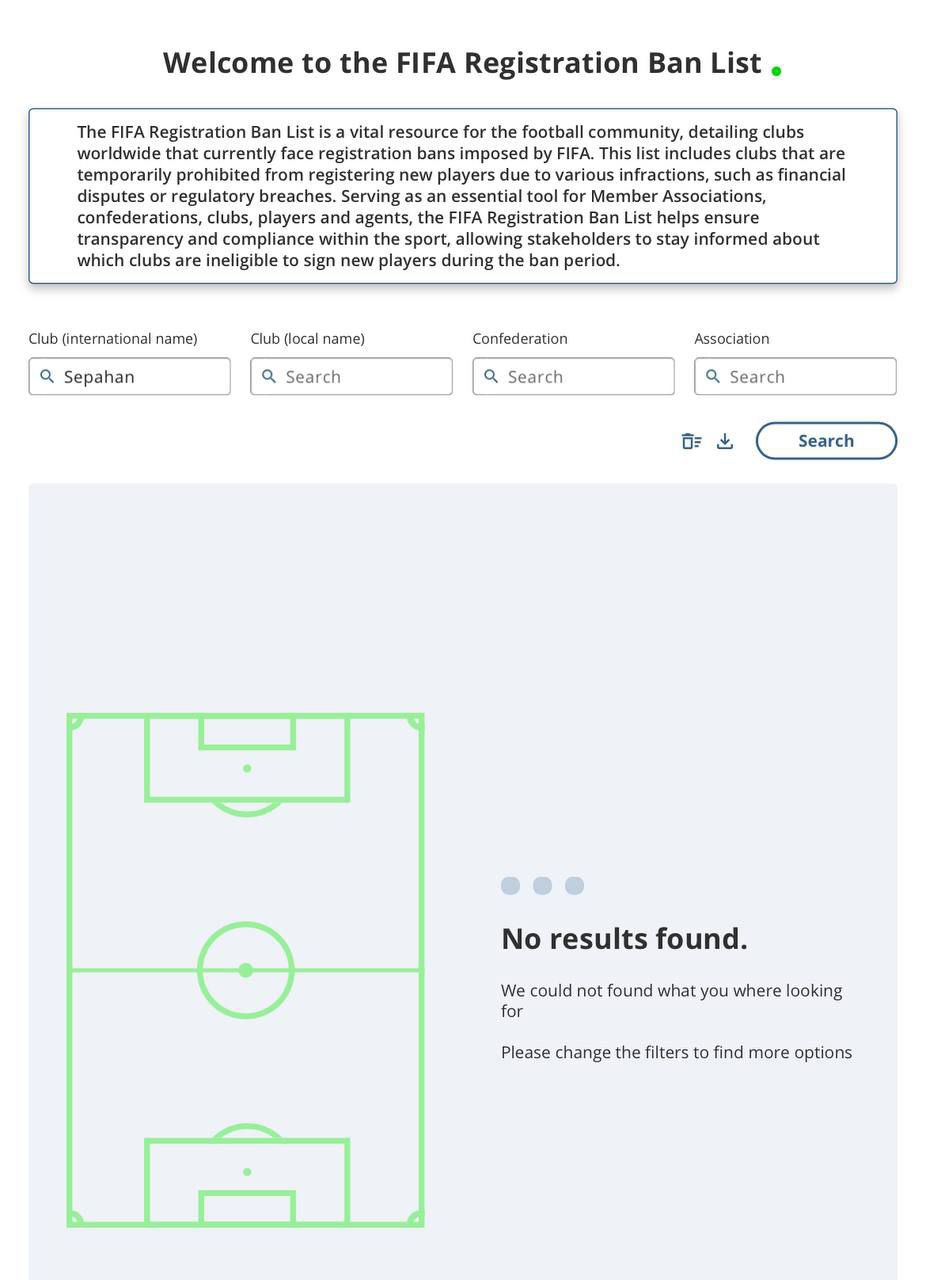Image resolution: width=926 pixels, height=1280 pixels.
Task: Open the Association search box
Action: coord(796,376)
